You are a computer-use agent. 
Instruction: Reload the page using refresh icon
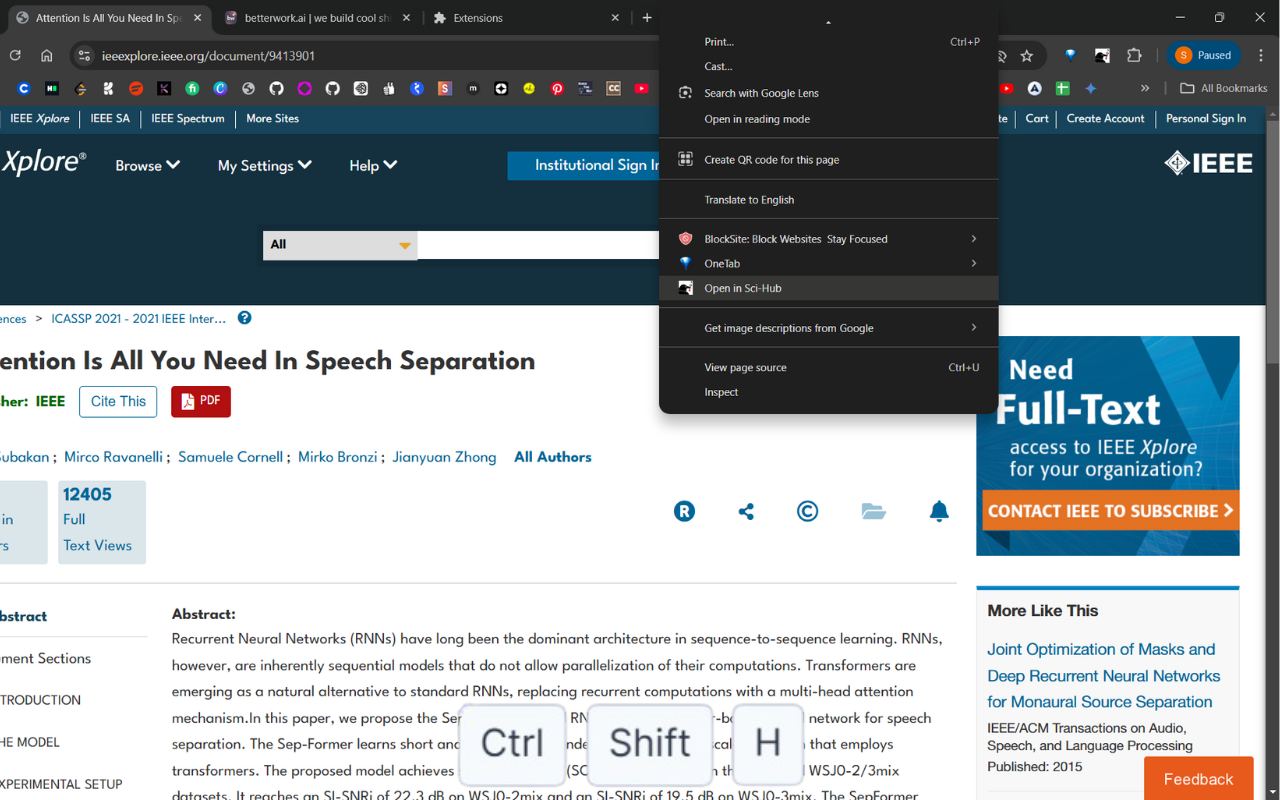click(x=15, y=56)
